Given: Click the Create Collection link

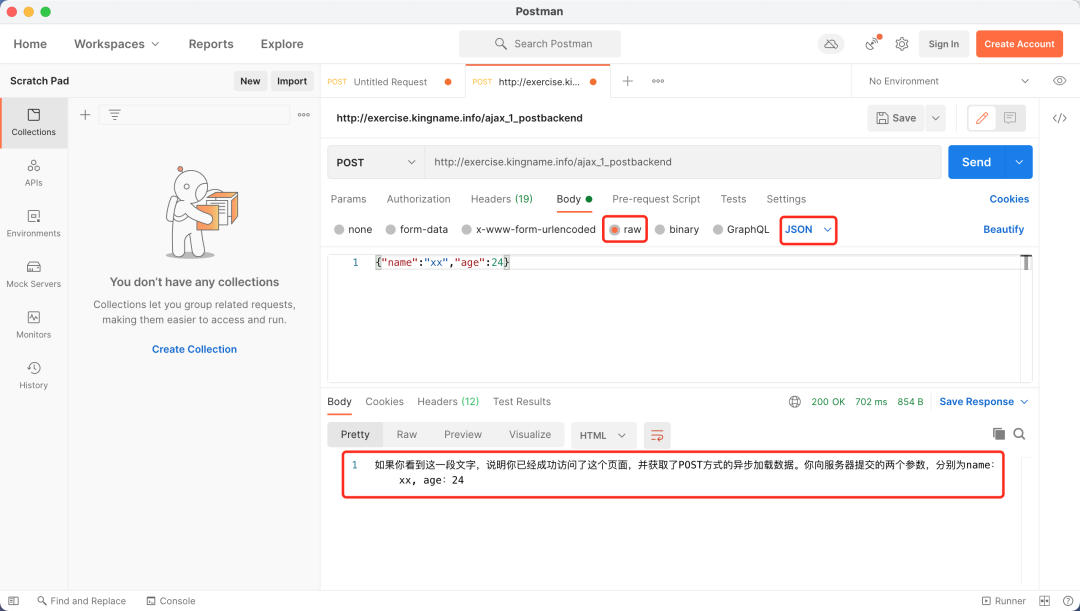Looking at the screenshot, I should pyautogui.click(x=194, y=349).
